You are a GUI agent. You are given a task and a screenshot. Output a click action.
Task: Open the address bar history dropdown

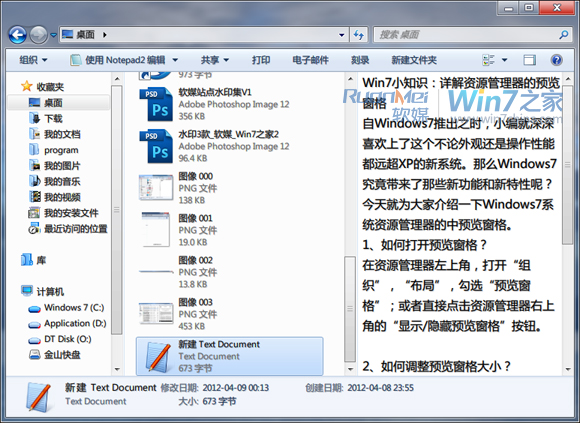coord(341,35)
